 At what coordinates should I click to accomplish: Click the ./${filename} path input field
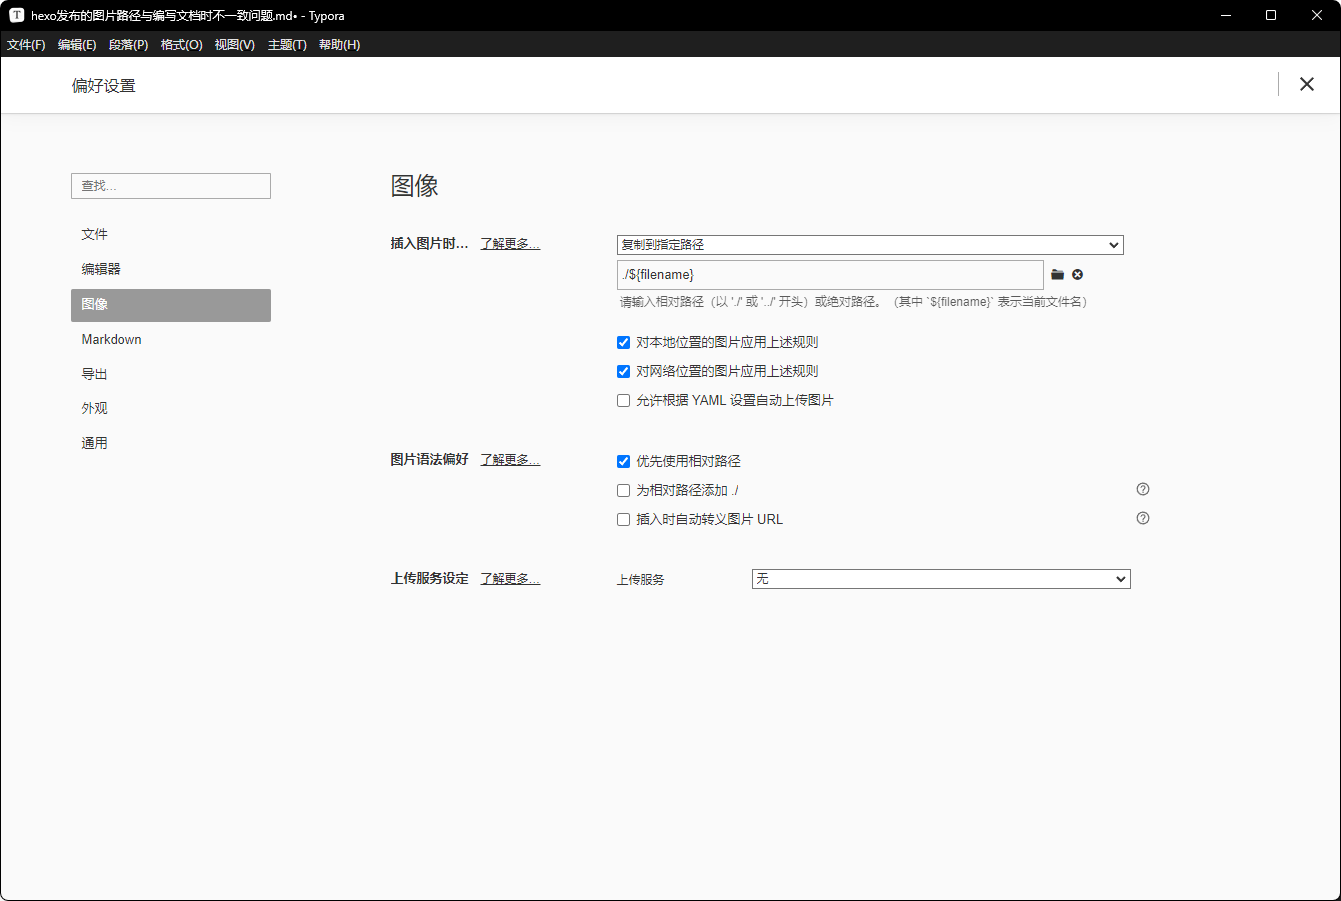tap(829, 275)
